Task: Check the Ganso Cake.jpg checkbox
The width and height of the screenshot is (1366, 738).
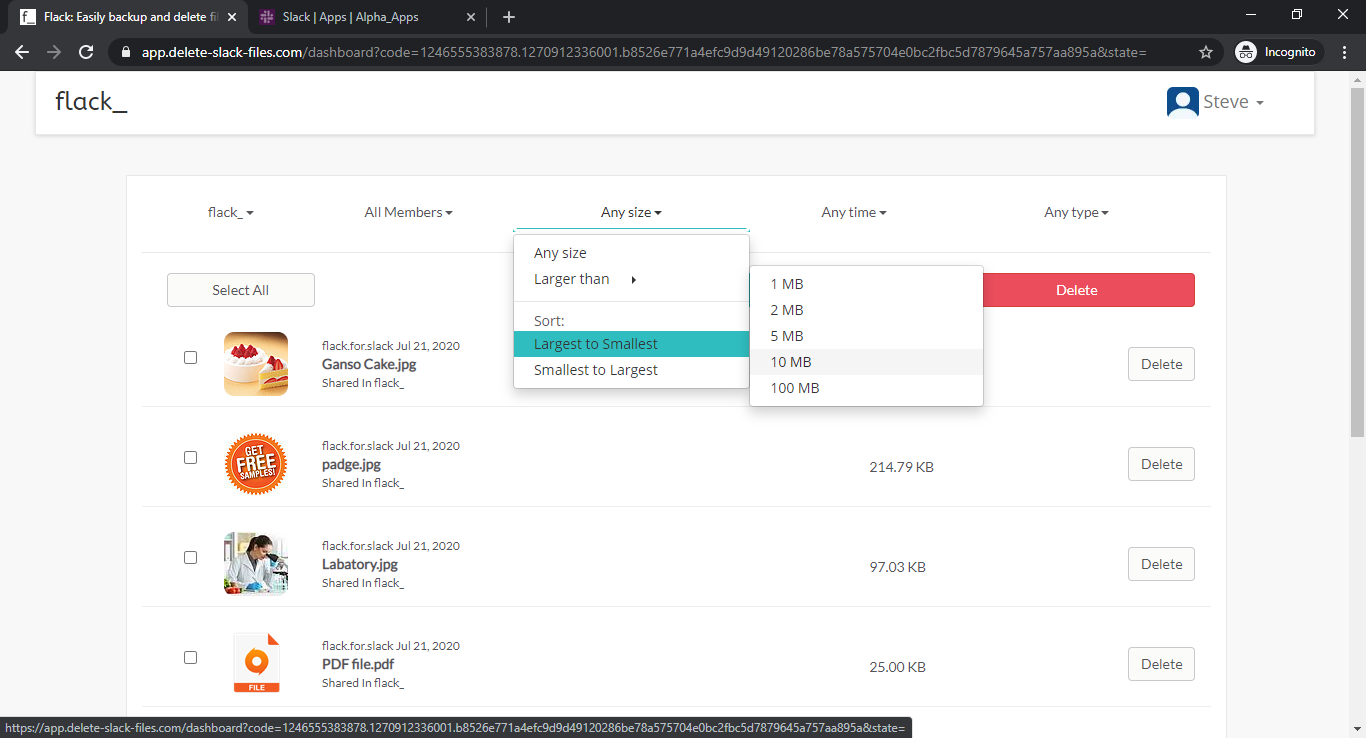Action: [190, 357]
